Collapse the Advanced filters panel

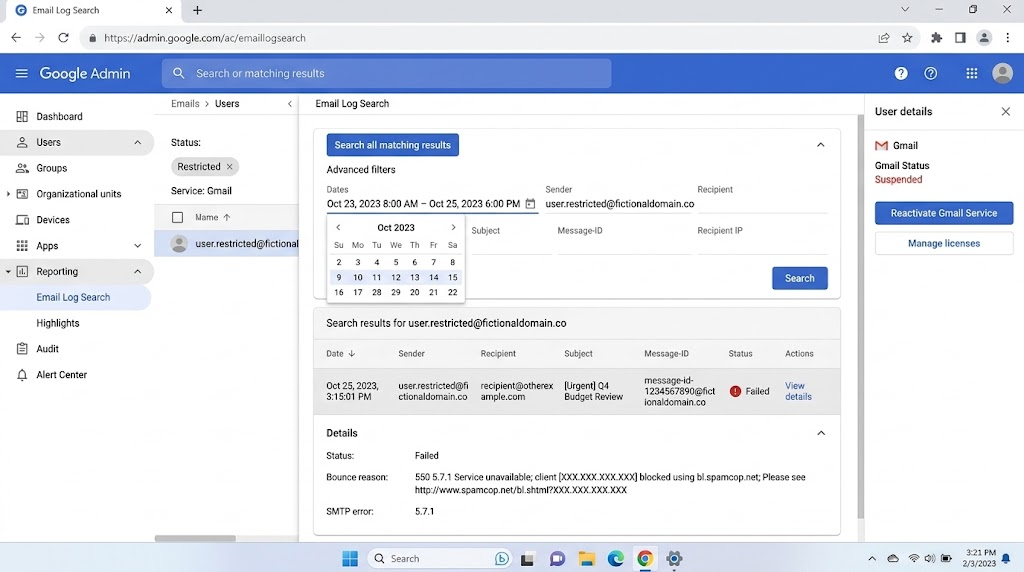pos(821,145)
